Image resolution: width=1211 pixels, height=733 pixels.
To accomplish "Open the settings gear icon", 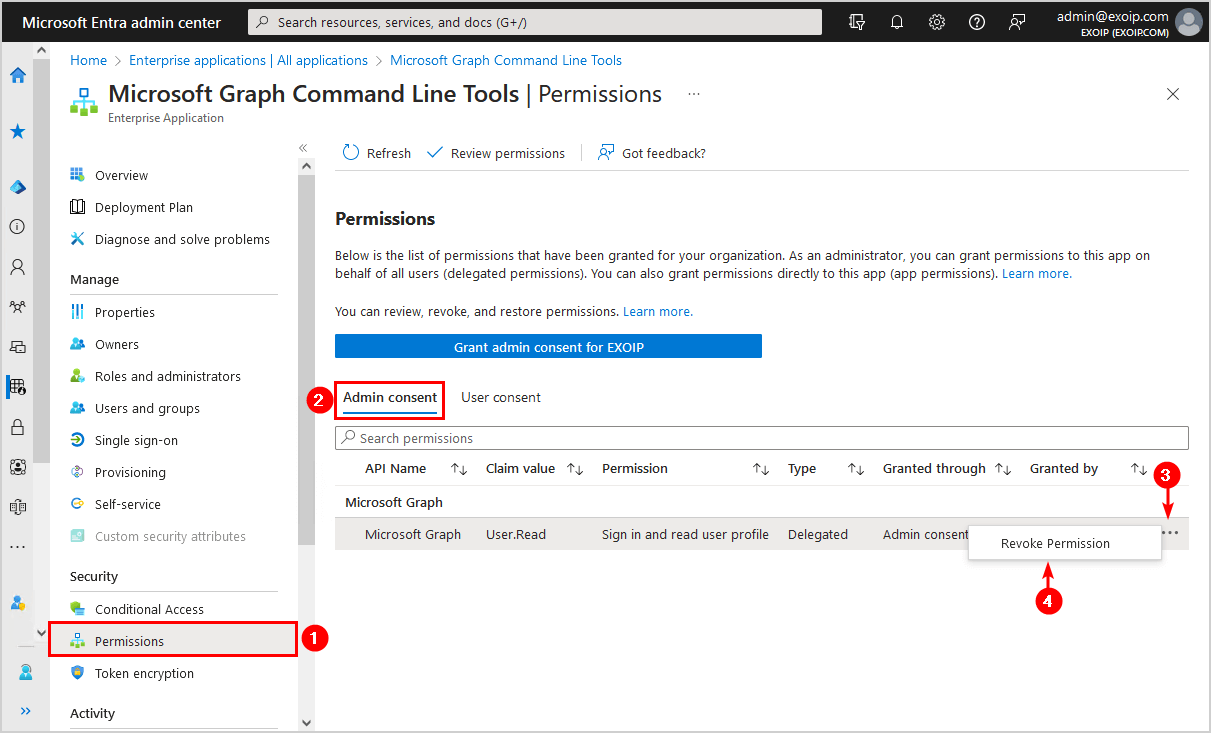I will tap(937, 22).
